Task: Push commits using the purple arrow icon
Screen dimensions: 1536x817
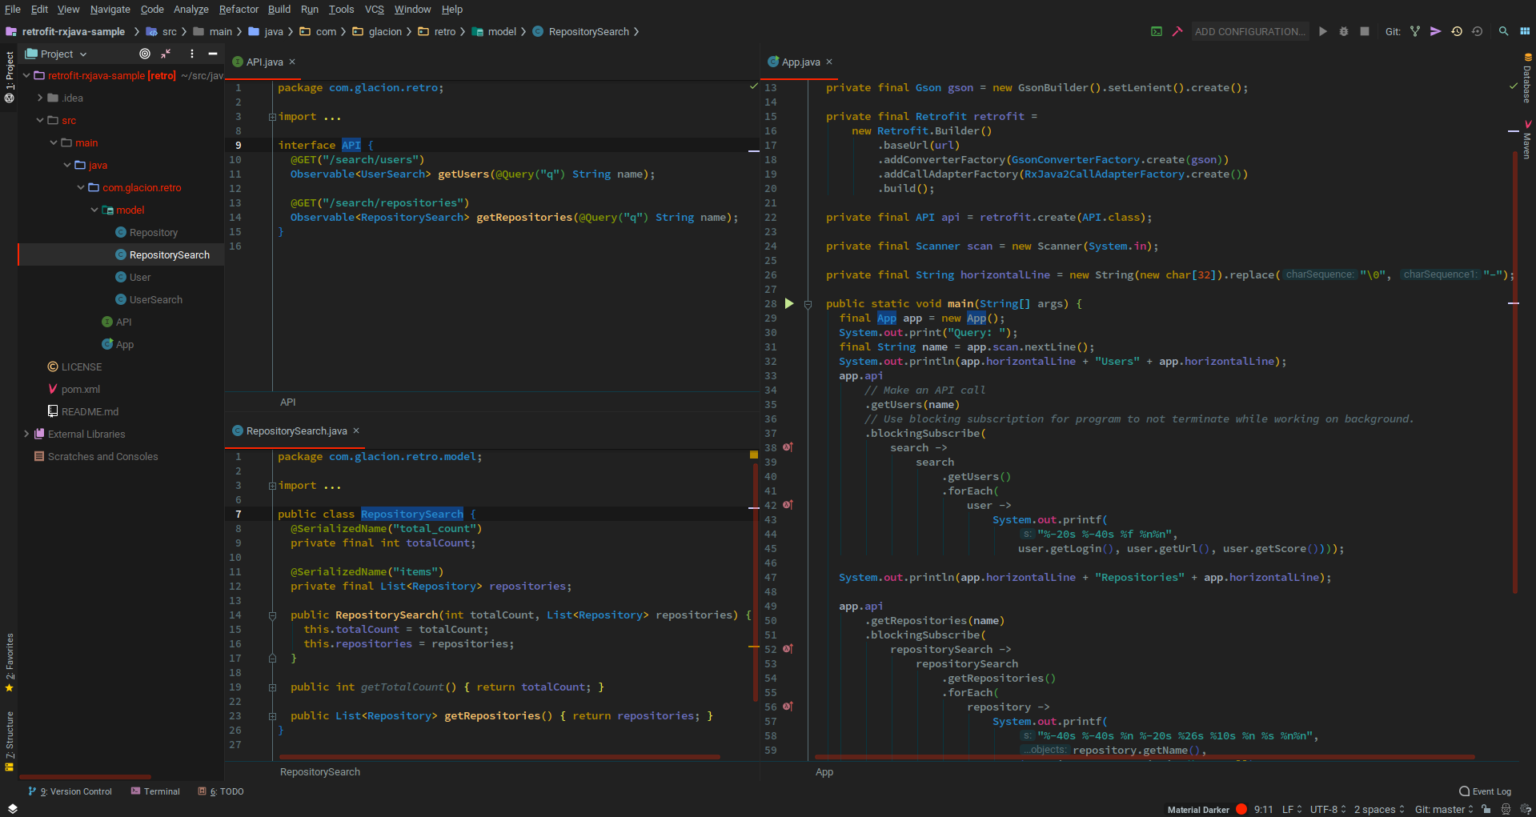Action: 1435,31
